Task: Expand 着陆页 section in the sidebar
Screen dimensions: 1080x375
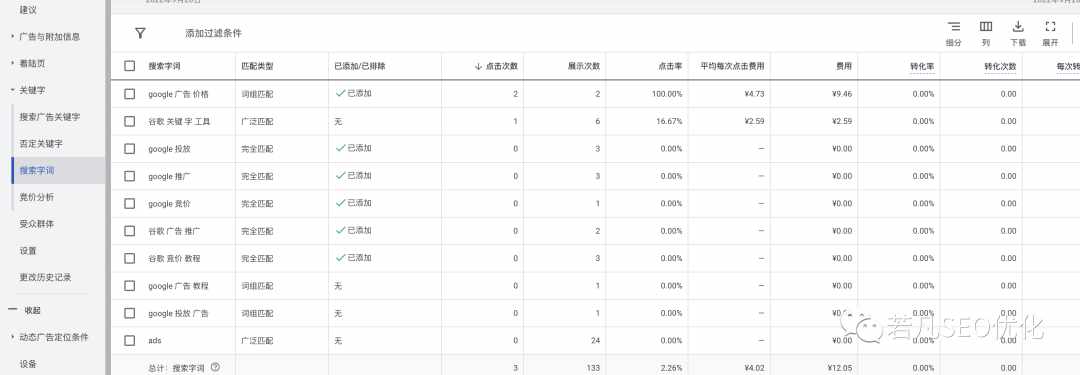Action: tap(13, 63)
